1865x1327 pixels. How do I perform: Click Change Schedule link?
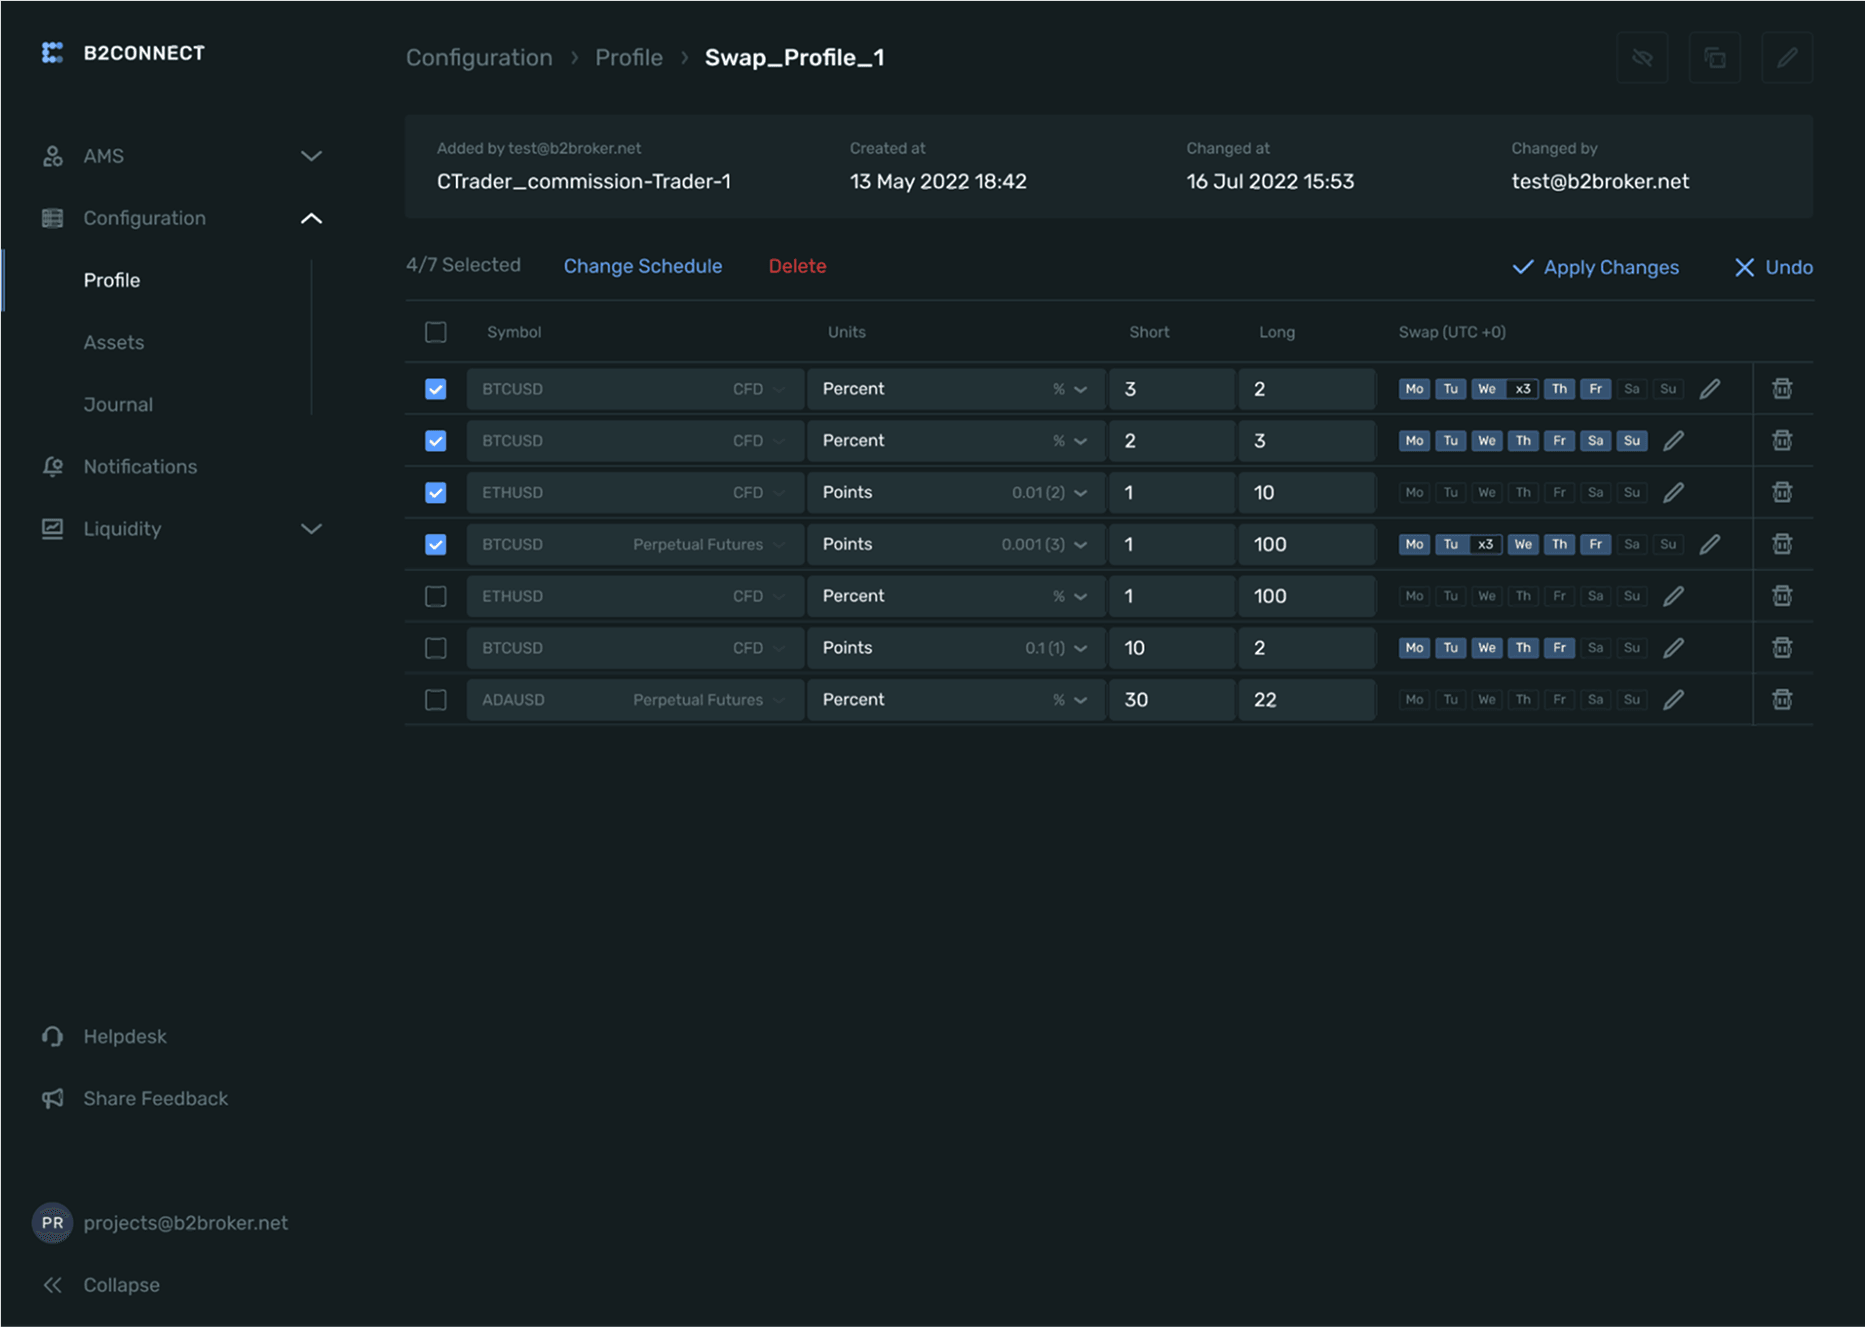pos(643,266)
